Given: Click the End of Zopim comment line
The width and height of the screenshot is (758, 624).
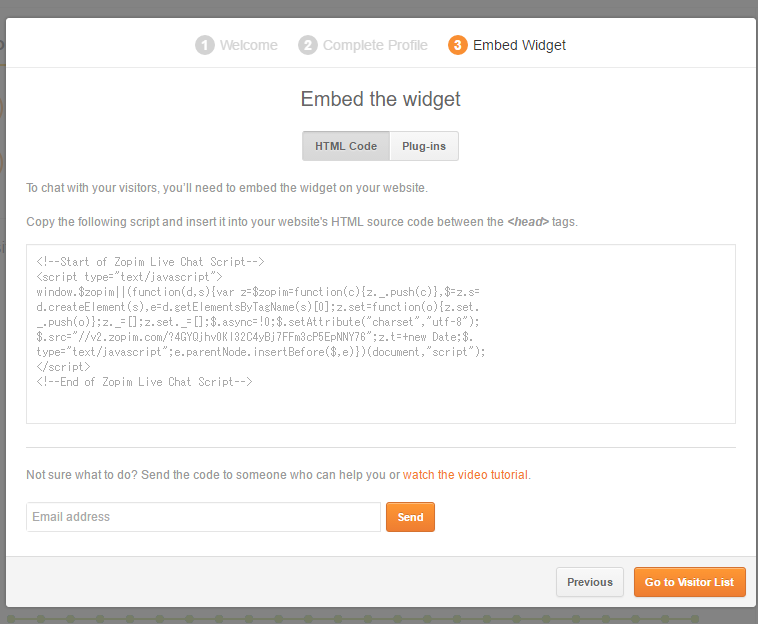Looking at the screenshot, I should pos(144,382).
